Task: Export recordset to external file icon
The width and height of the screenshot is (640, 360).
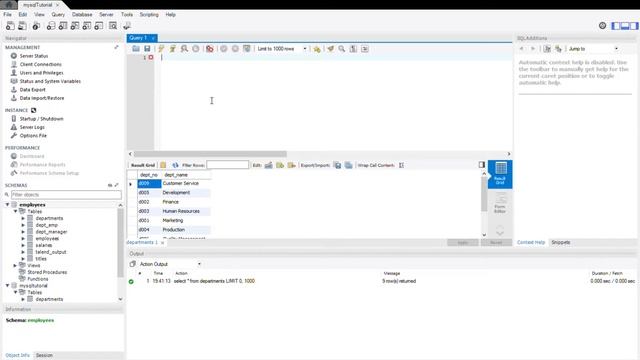Action: click(x=337, y=165)
